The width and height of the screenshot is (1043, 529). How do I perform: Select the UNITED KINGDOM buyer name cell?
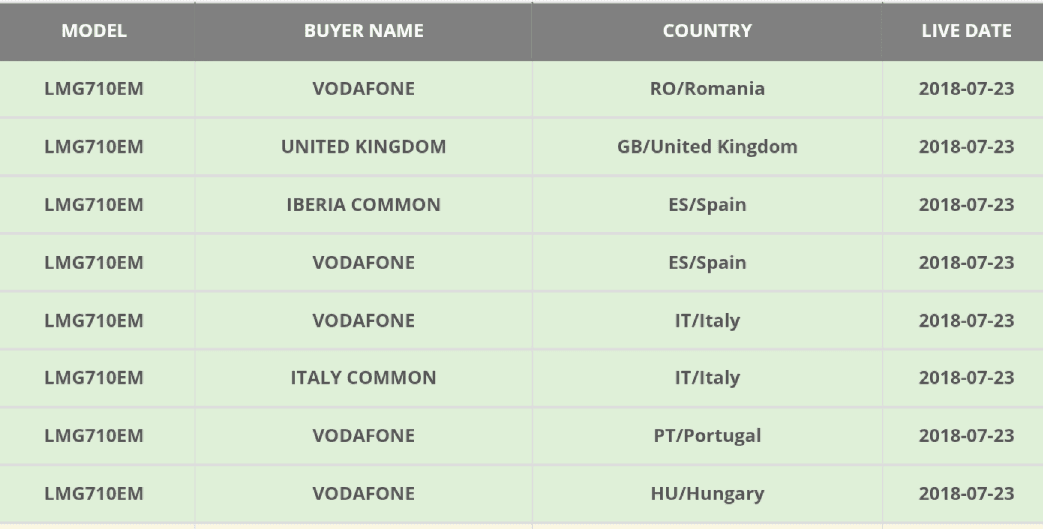click(x=364, y=146)
